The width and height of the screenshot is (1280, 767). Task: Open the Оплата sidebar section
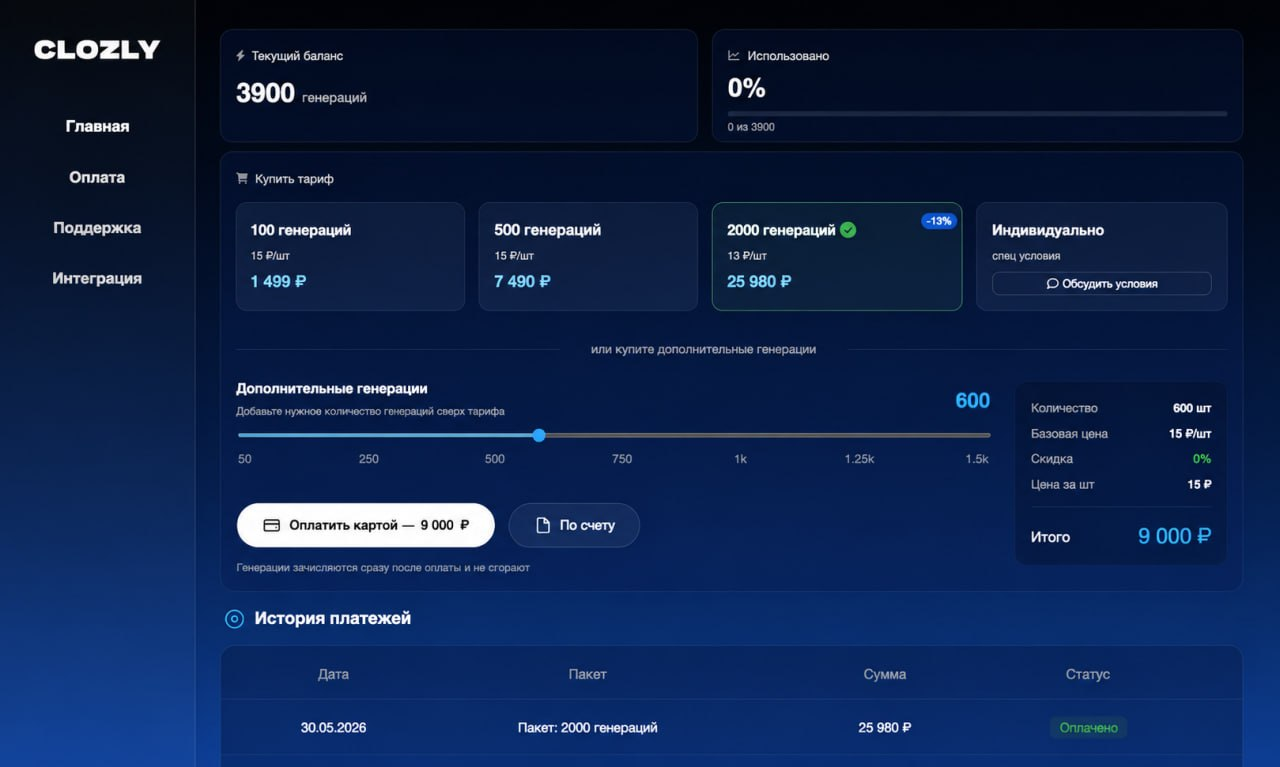(97, 177)
